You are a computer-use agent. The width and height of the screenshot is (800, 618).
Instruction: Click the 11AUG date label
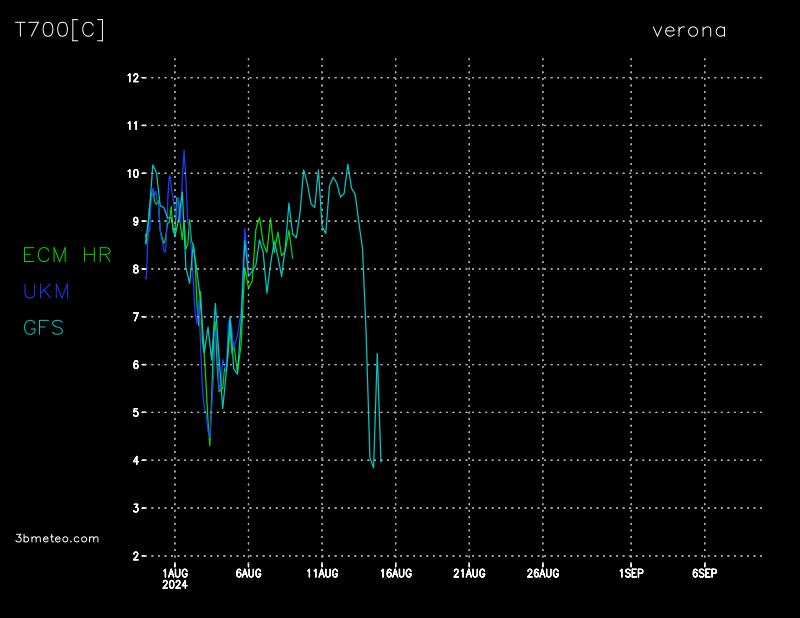[x=322, y=573]
